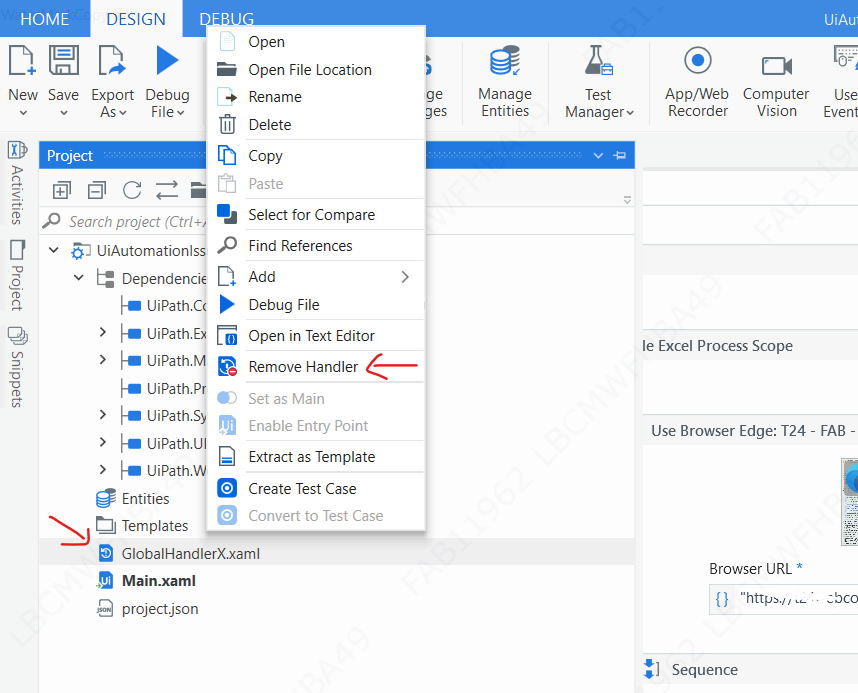Viewport: 858px width, 693px height.
Task: Switch to the DESIGN ribbon tab
Action: (136, 19)
